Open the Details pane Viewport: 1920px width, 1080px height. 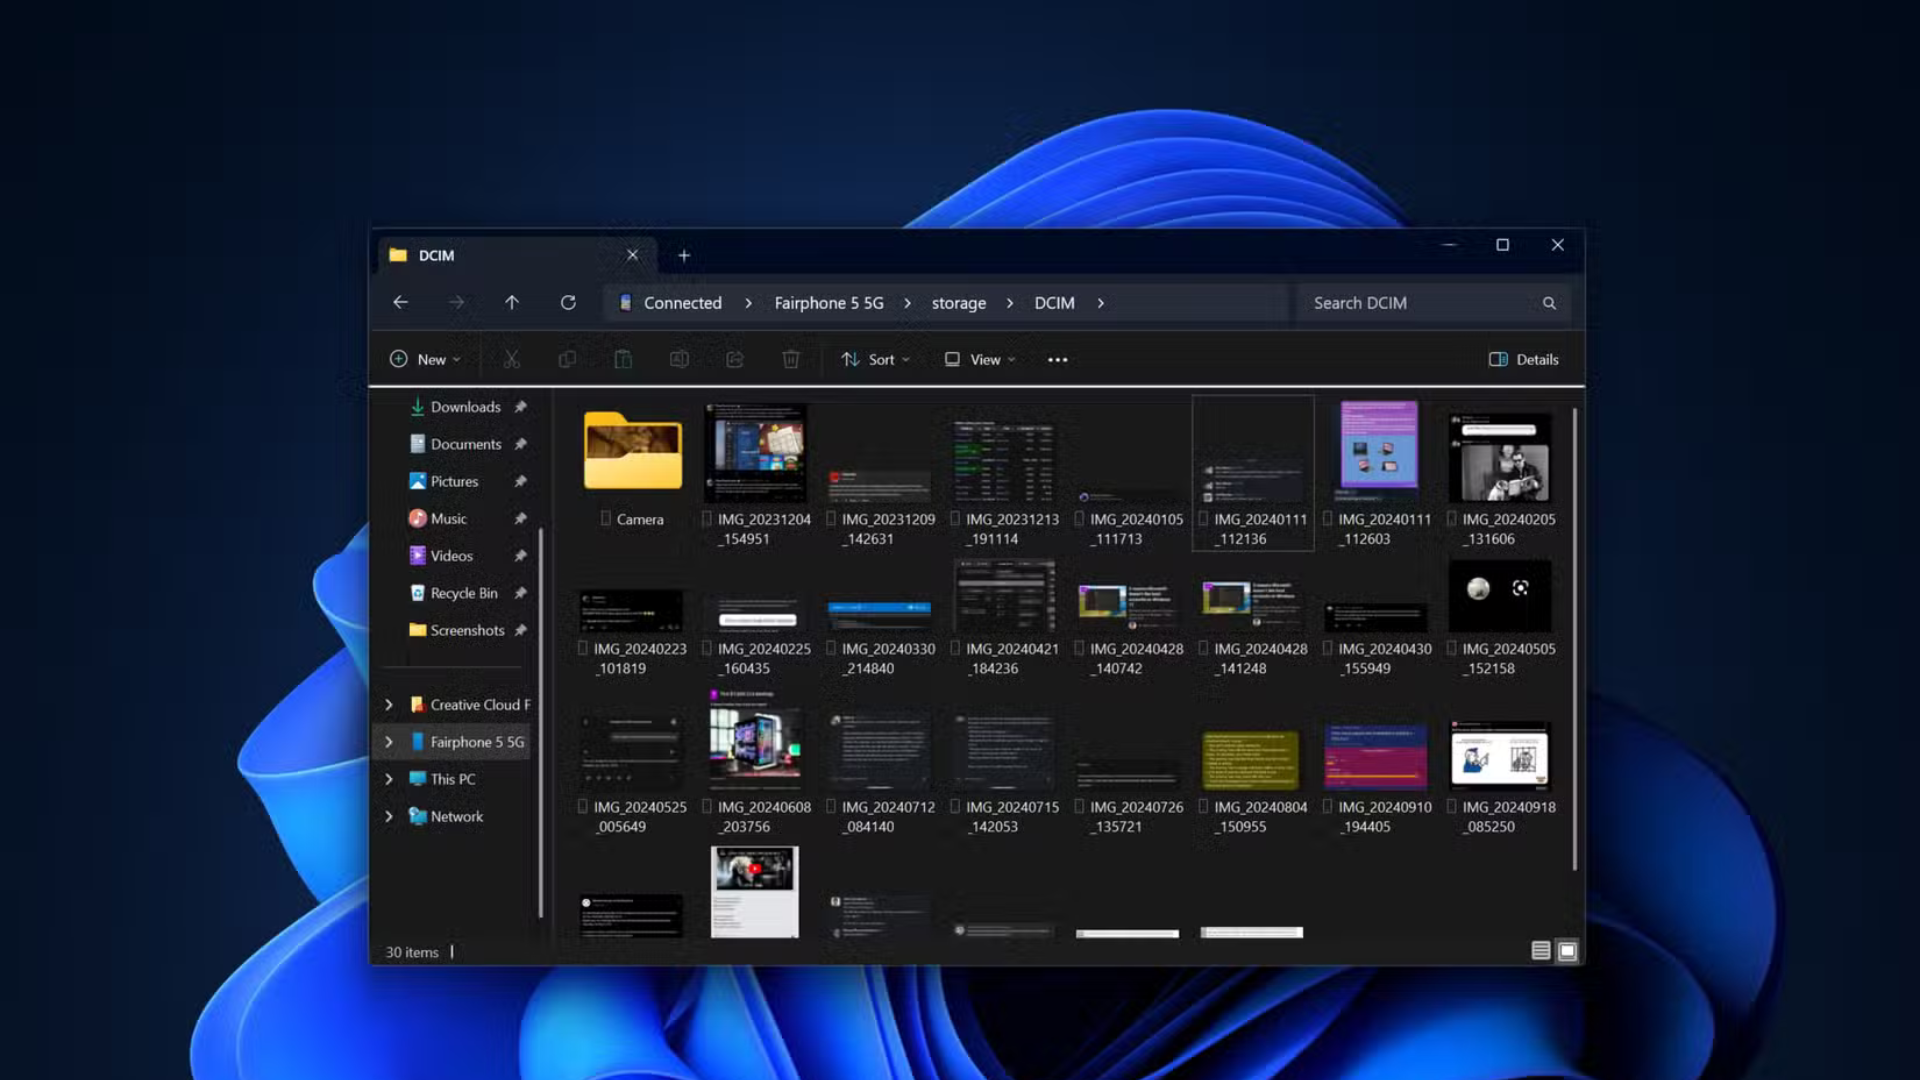[x=1523, y=359]
